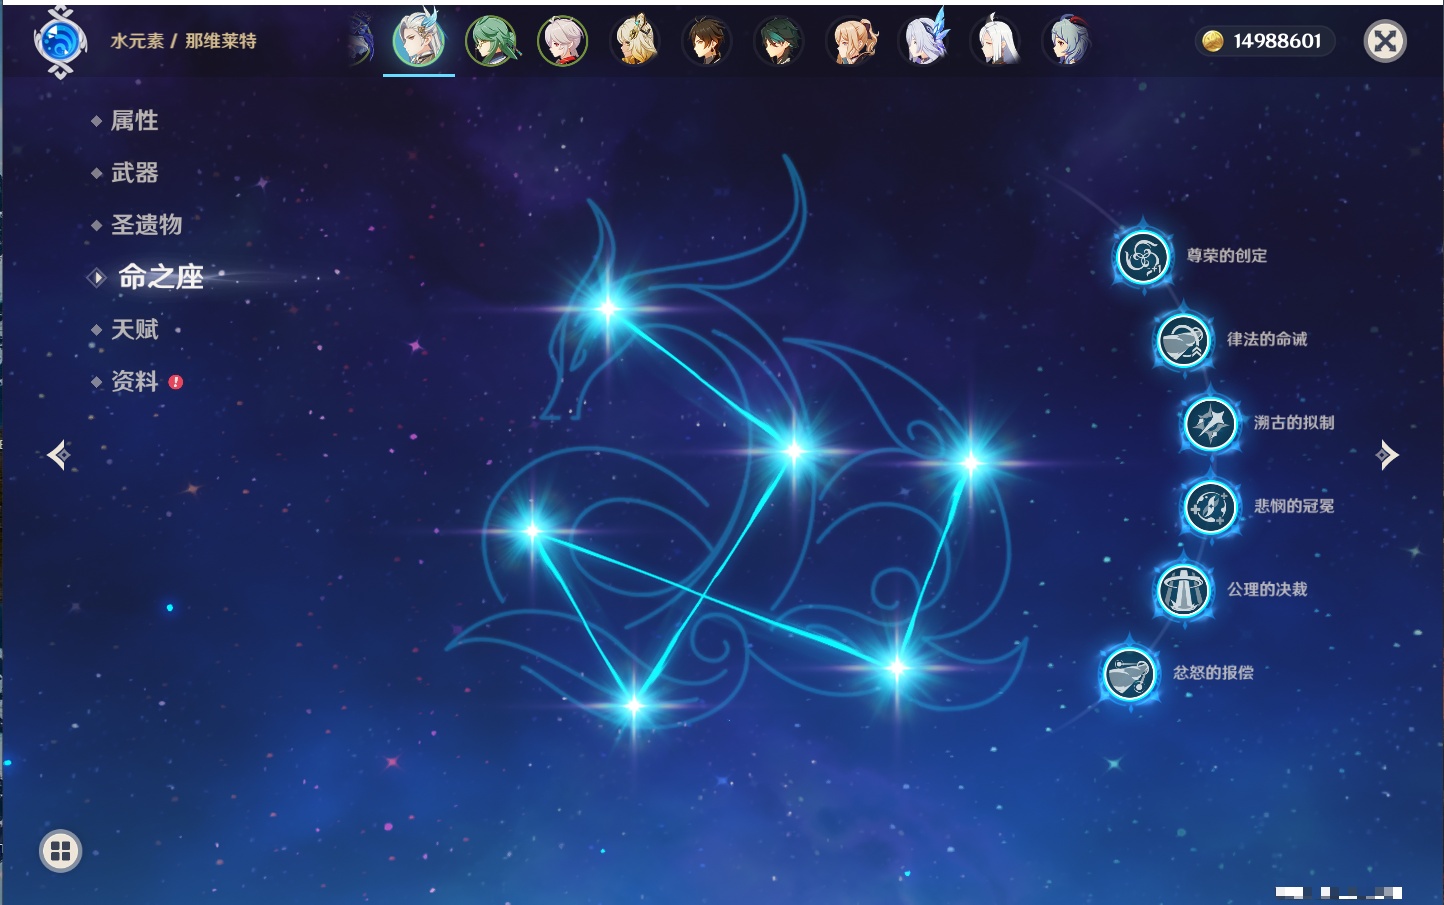The height and width of the screenshot is (905, 1444).
Task: Click the 悲悯的冠冕 label
Action: click(1294, 506)
